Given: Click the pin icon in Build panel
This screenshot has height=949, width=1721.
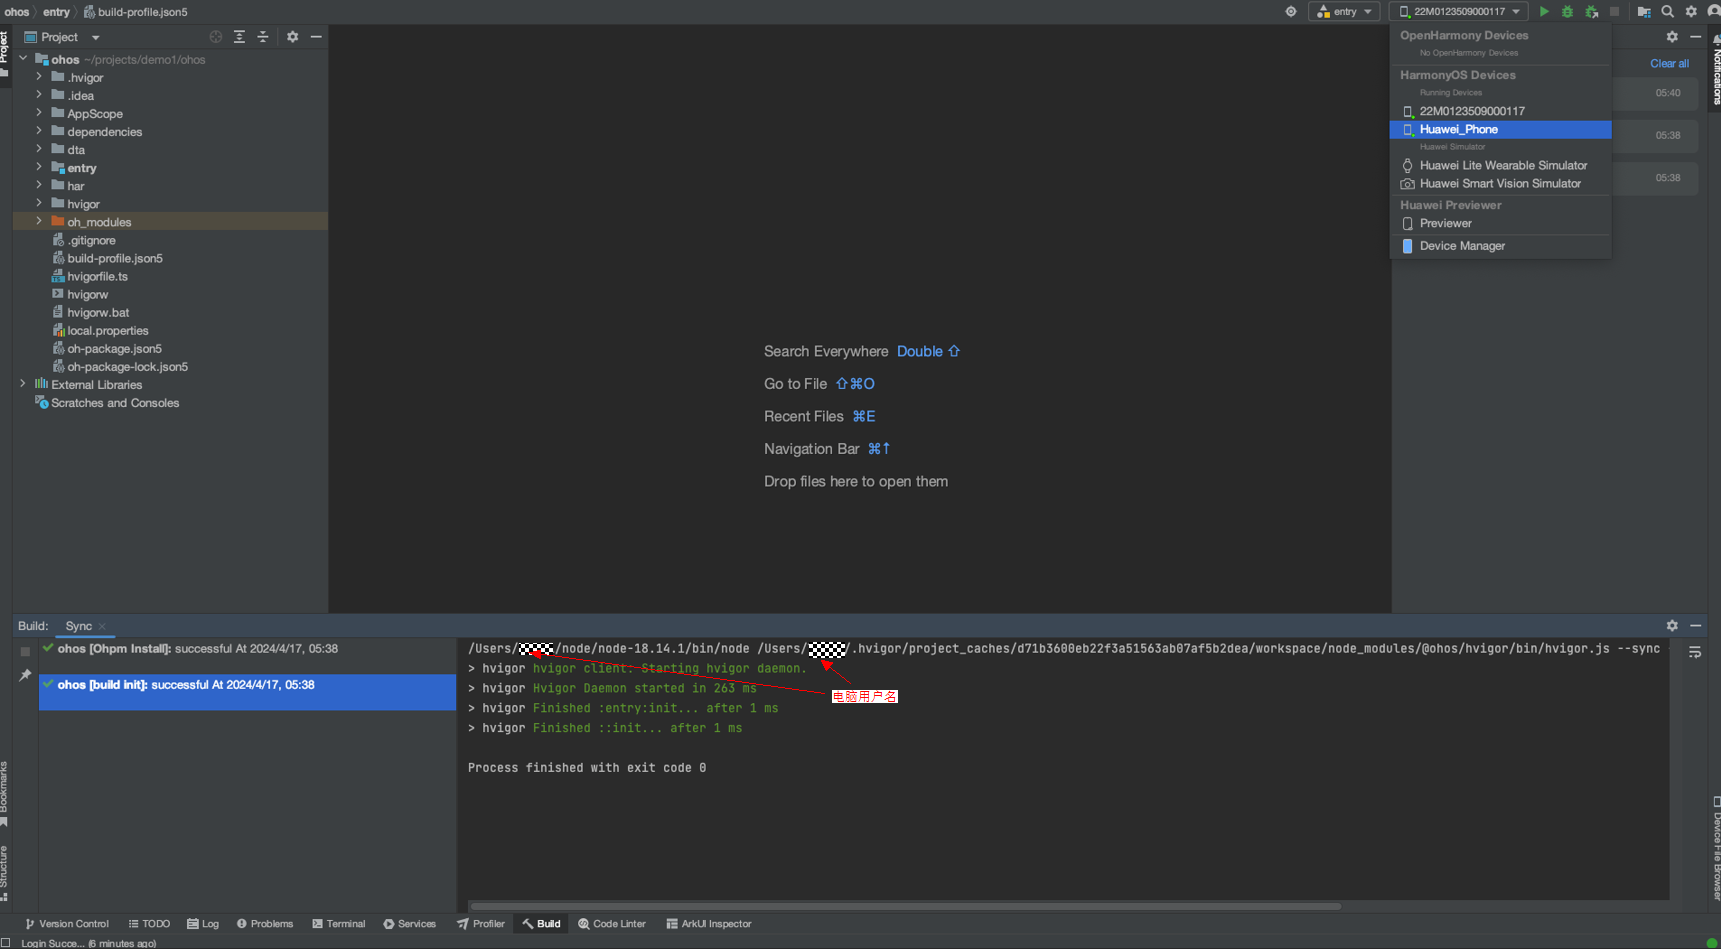Looking at the screenshot, I should [x=25, y=676].
